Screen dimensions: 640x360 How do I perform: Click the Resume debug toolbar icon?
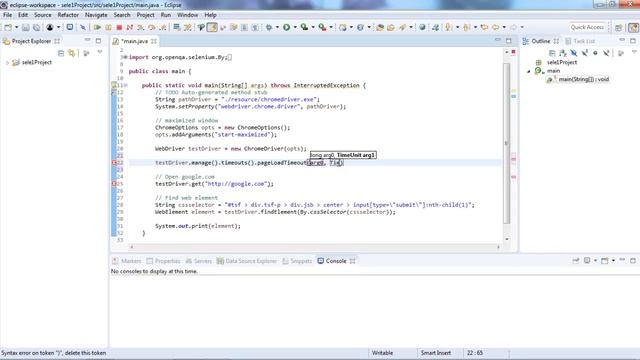pyautogui.click(x=97, y=27)
